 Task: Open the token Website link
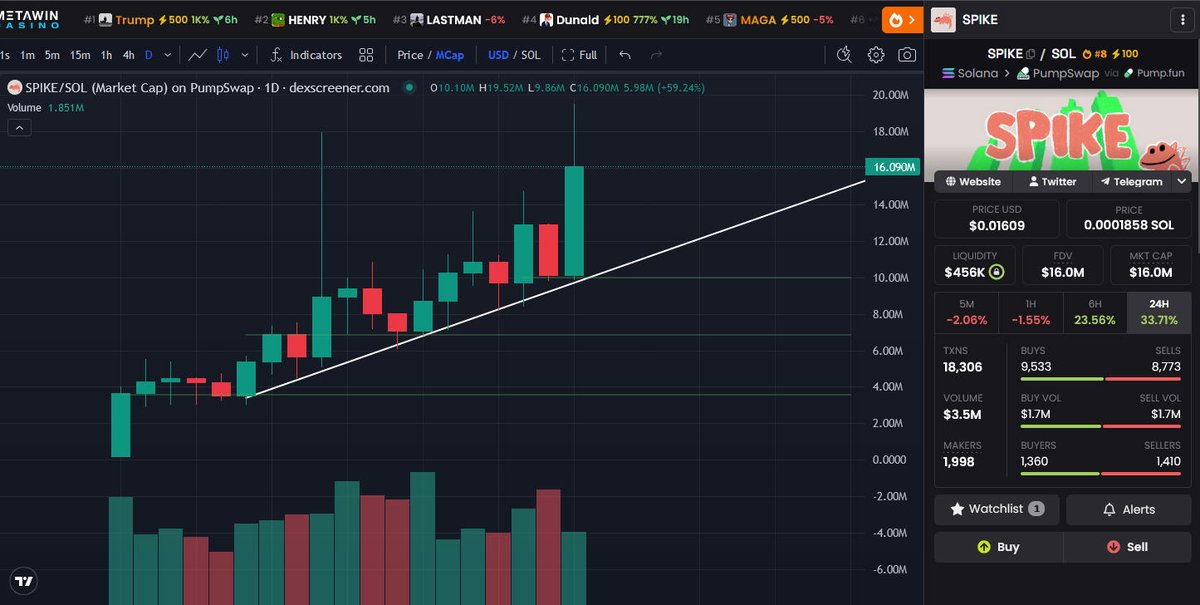(972, 182)
